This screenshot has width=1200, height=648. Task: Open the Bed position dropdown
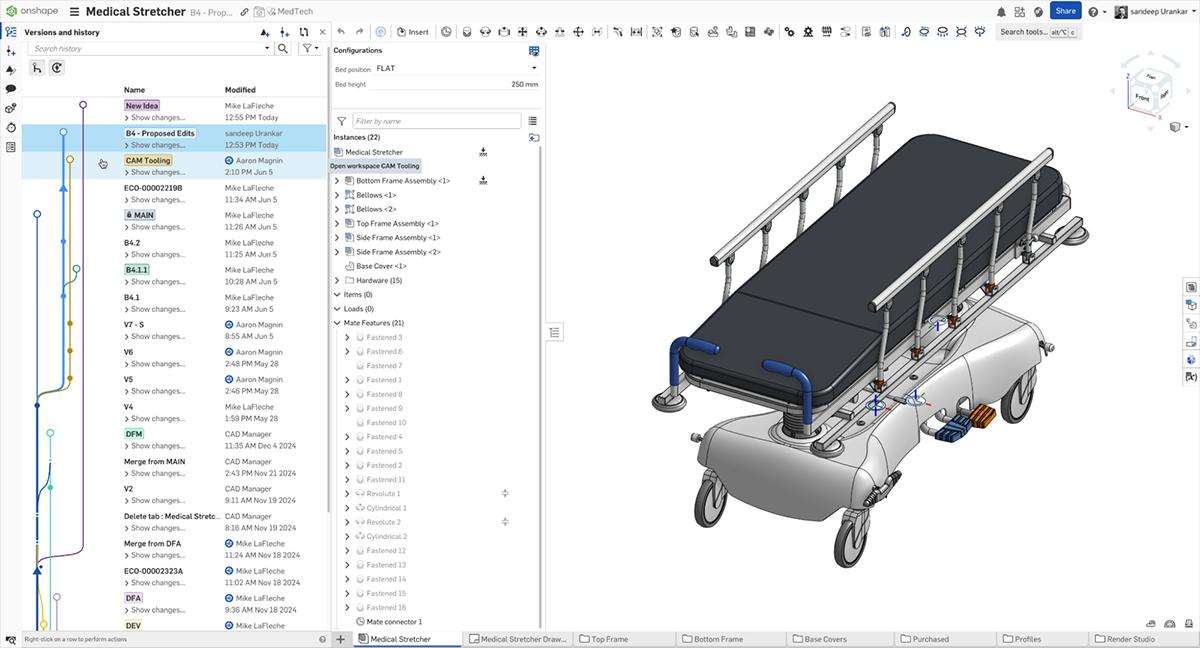[532, 68]
